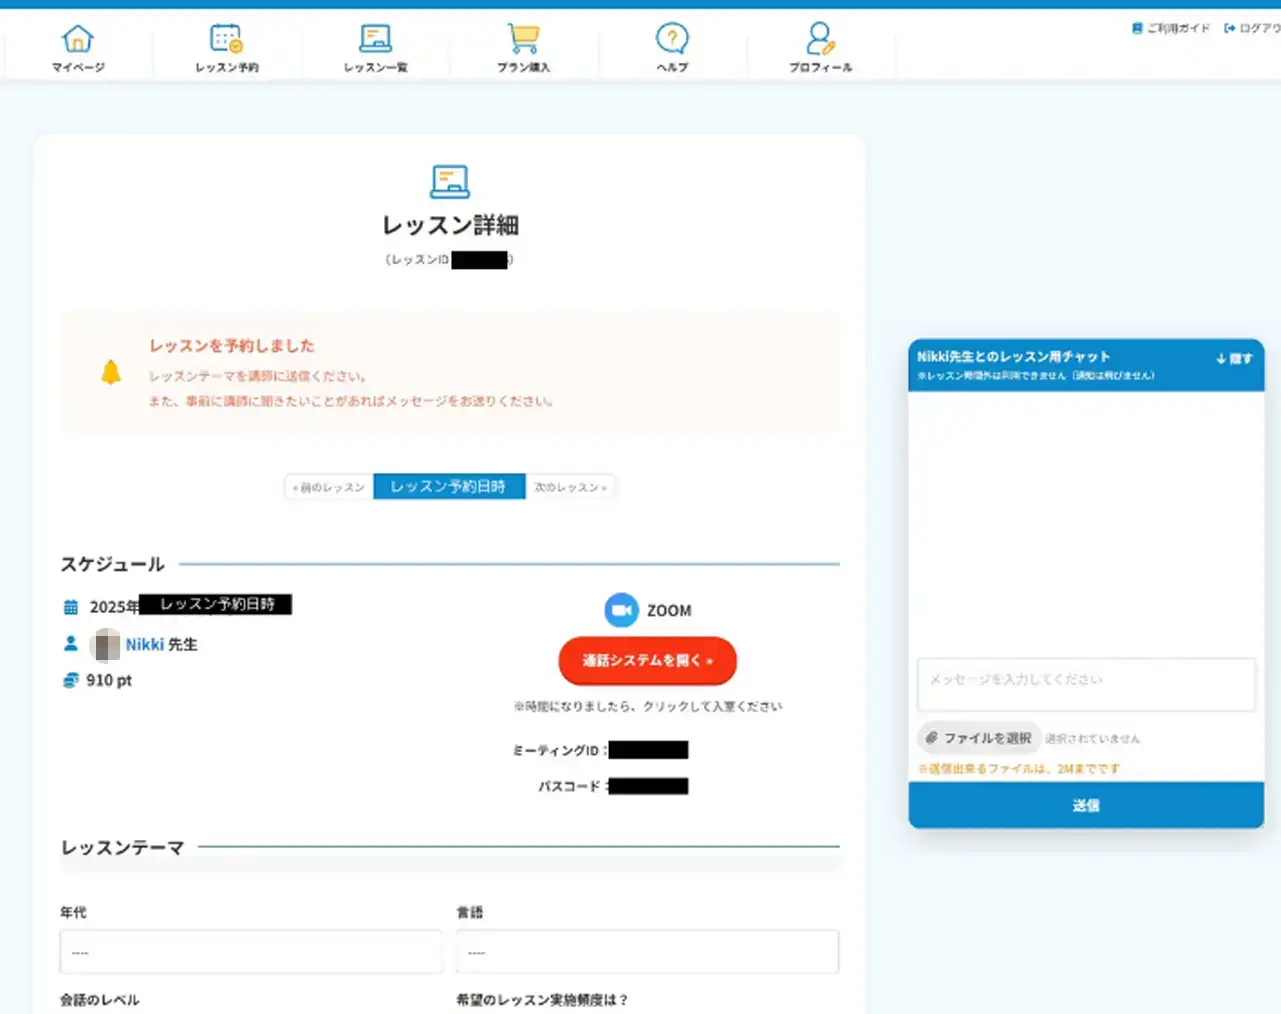
Task: Go to 前のレッスン
Action: tap(329, 487)
